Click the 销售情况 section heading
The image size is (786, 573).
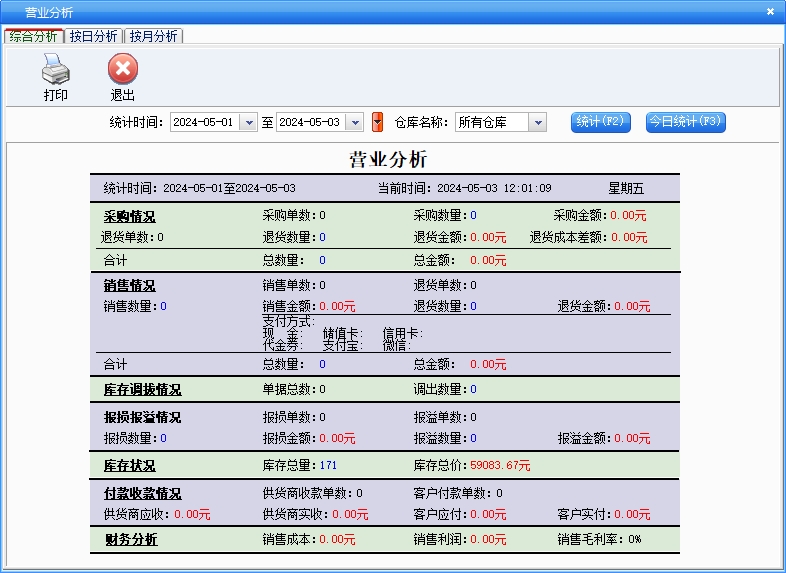129,286
